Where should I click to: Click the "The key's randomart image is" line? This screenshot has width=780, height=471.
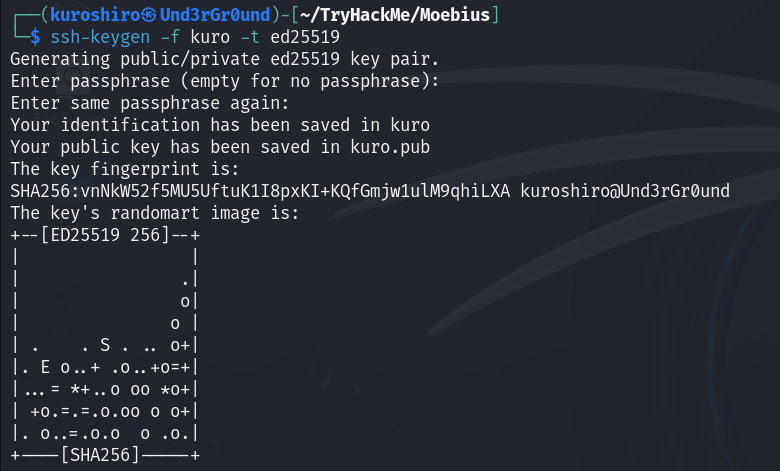tap(155, 213)
